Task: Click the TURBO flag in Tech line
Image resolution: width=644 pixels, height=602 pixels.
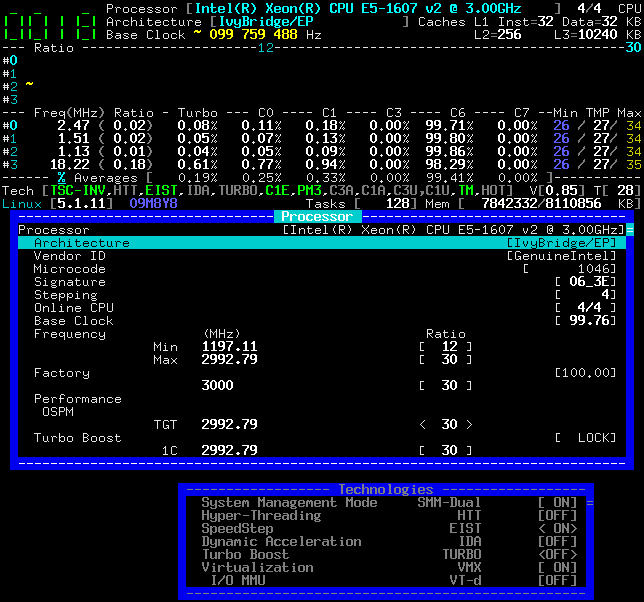Action: click(238, 191)
